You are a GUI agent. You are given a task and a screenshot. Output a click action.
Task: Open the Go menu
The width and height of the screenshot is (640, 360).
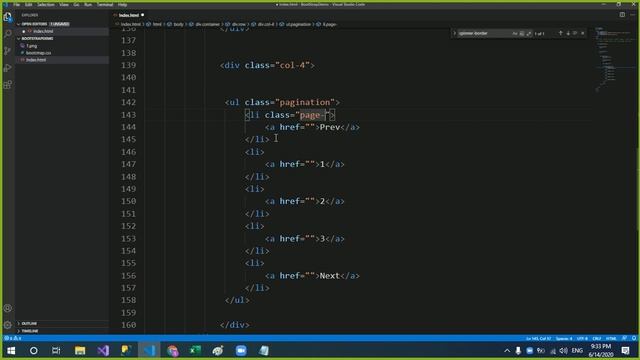point(76,4)
